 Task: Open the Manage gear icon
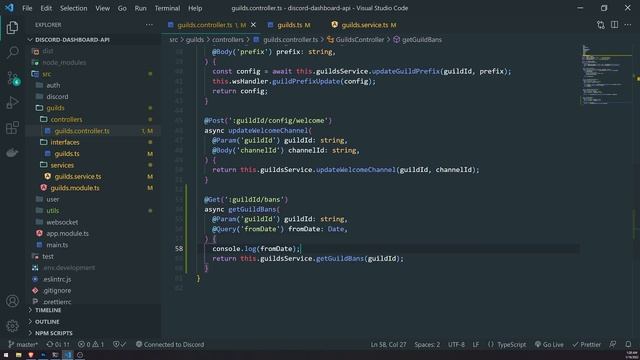point(12,326)
